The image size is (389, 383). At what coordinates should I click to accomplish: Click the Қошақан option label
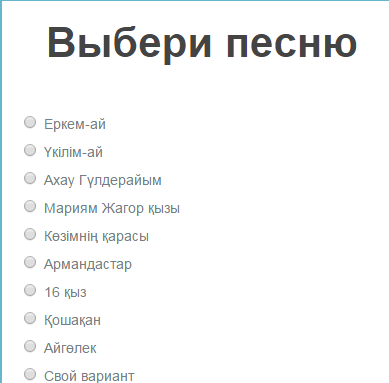[72, 321]
